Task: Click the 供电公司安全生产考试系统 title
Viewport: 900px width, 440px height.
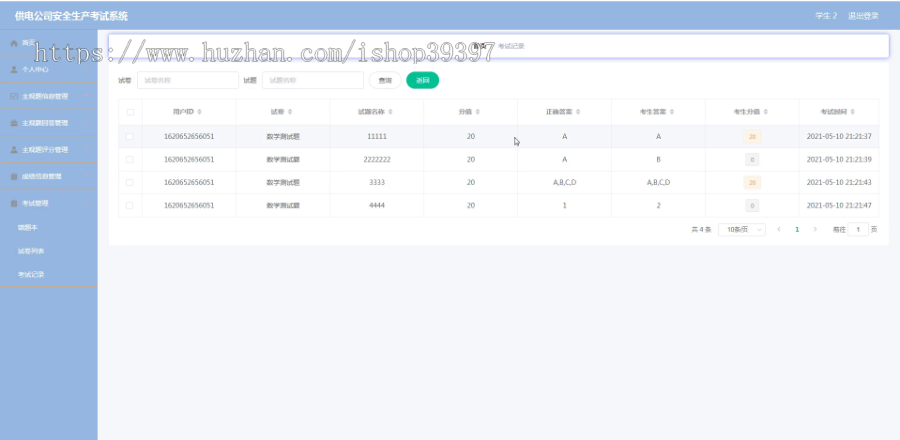Action: [71, 16]
